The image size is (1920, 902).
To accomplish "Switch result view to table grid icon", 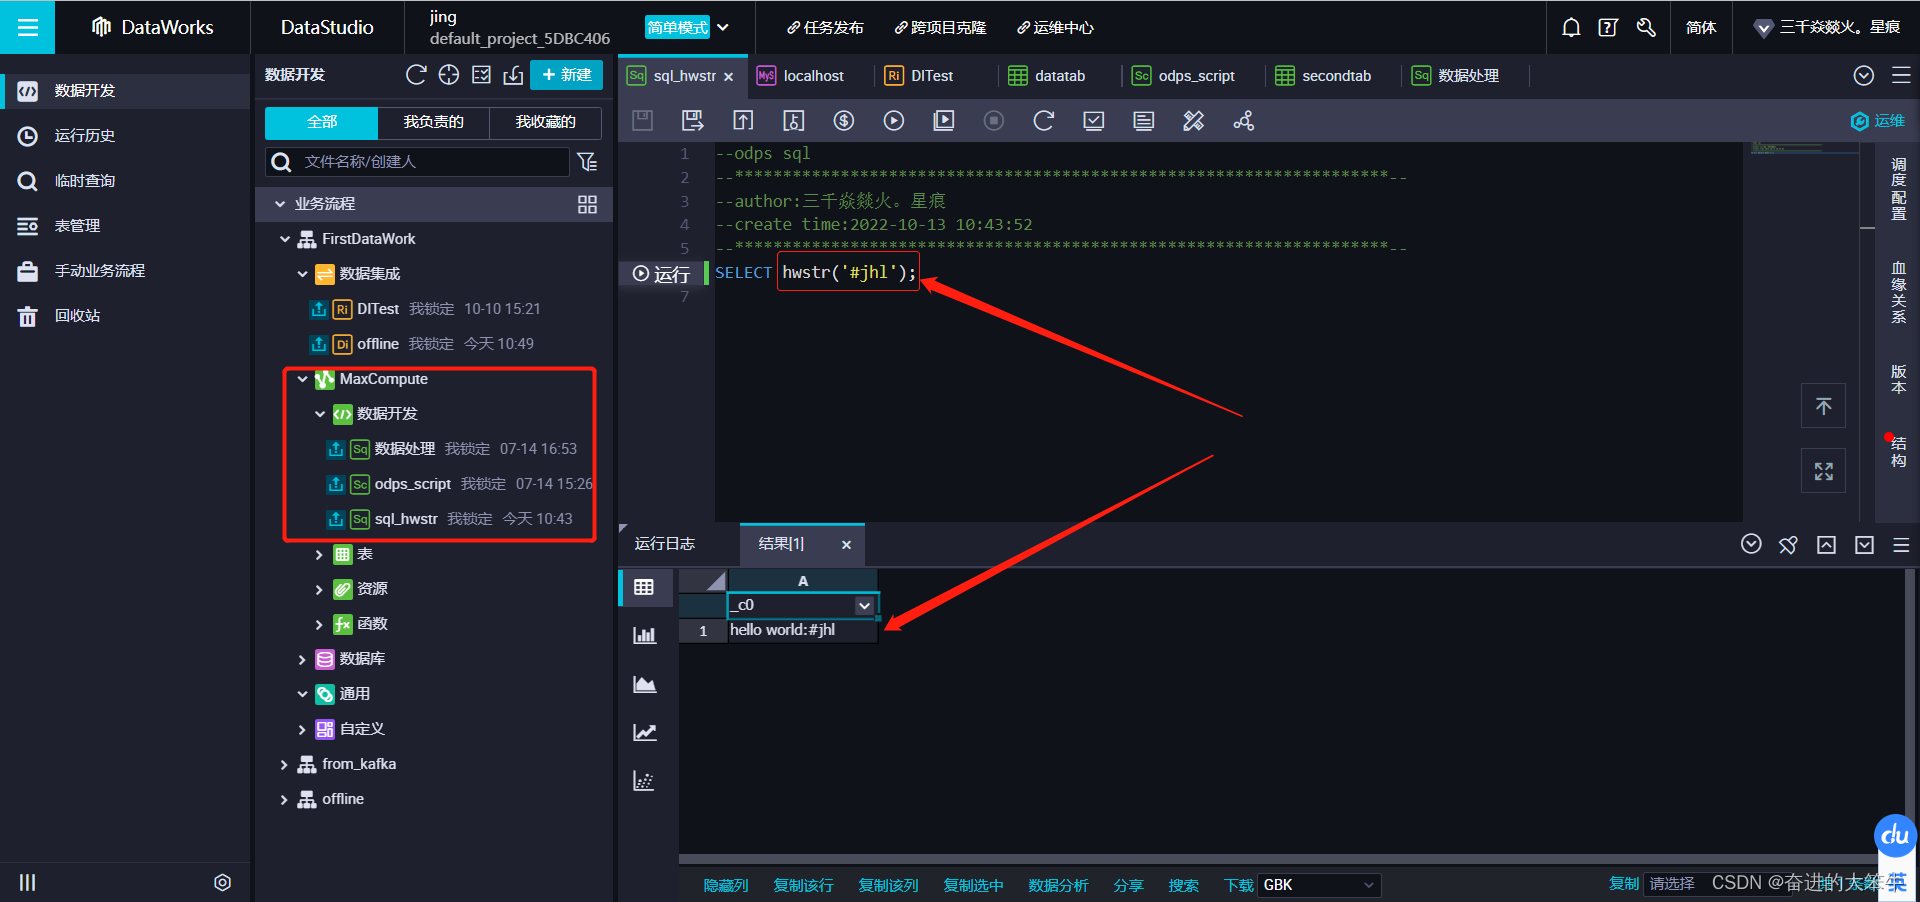I will 644,587.
